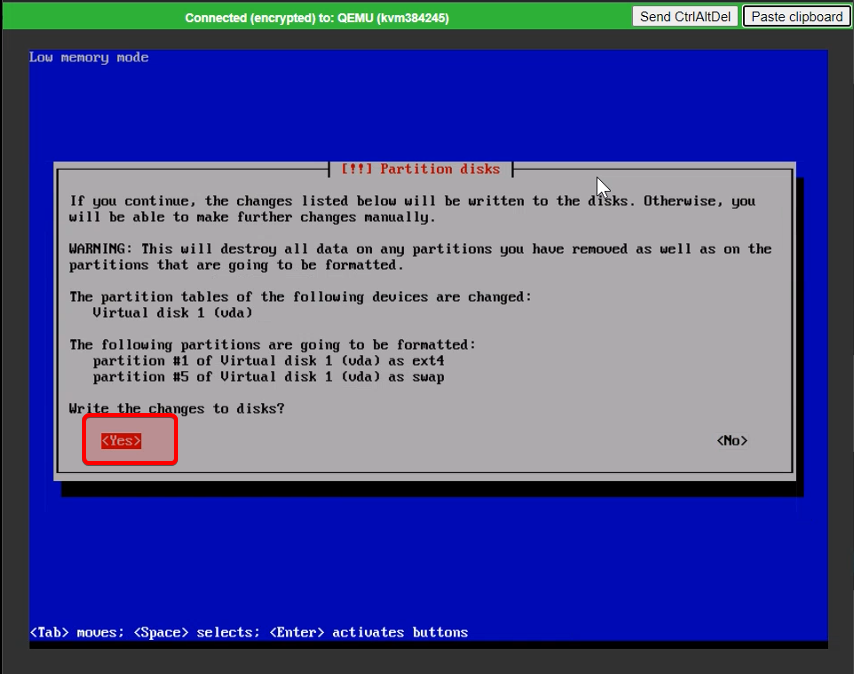Viewport: 854px width, 674px height.
Task: Click the Write the changes to disks prompt
Action: (x=177, y=409)
